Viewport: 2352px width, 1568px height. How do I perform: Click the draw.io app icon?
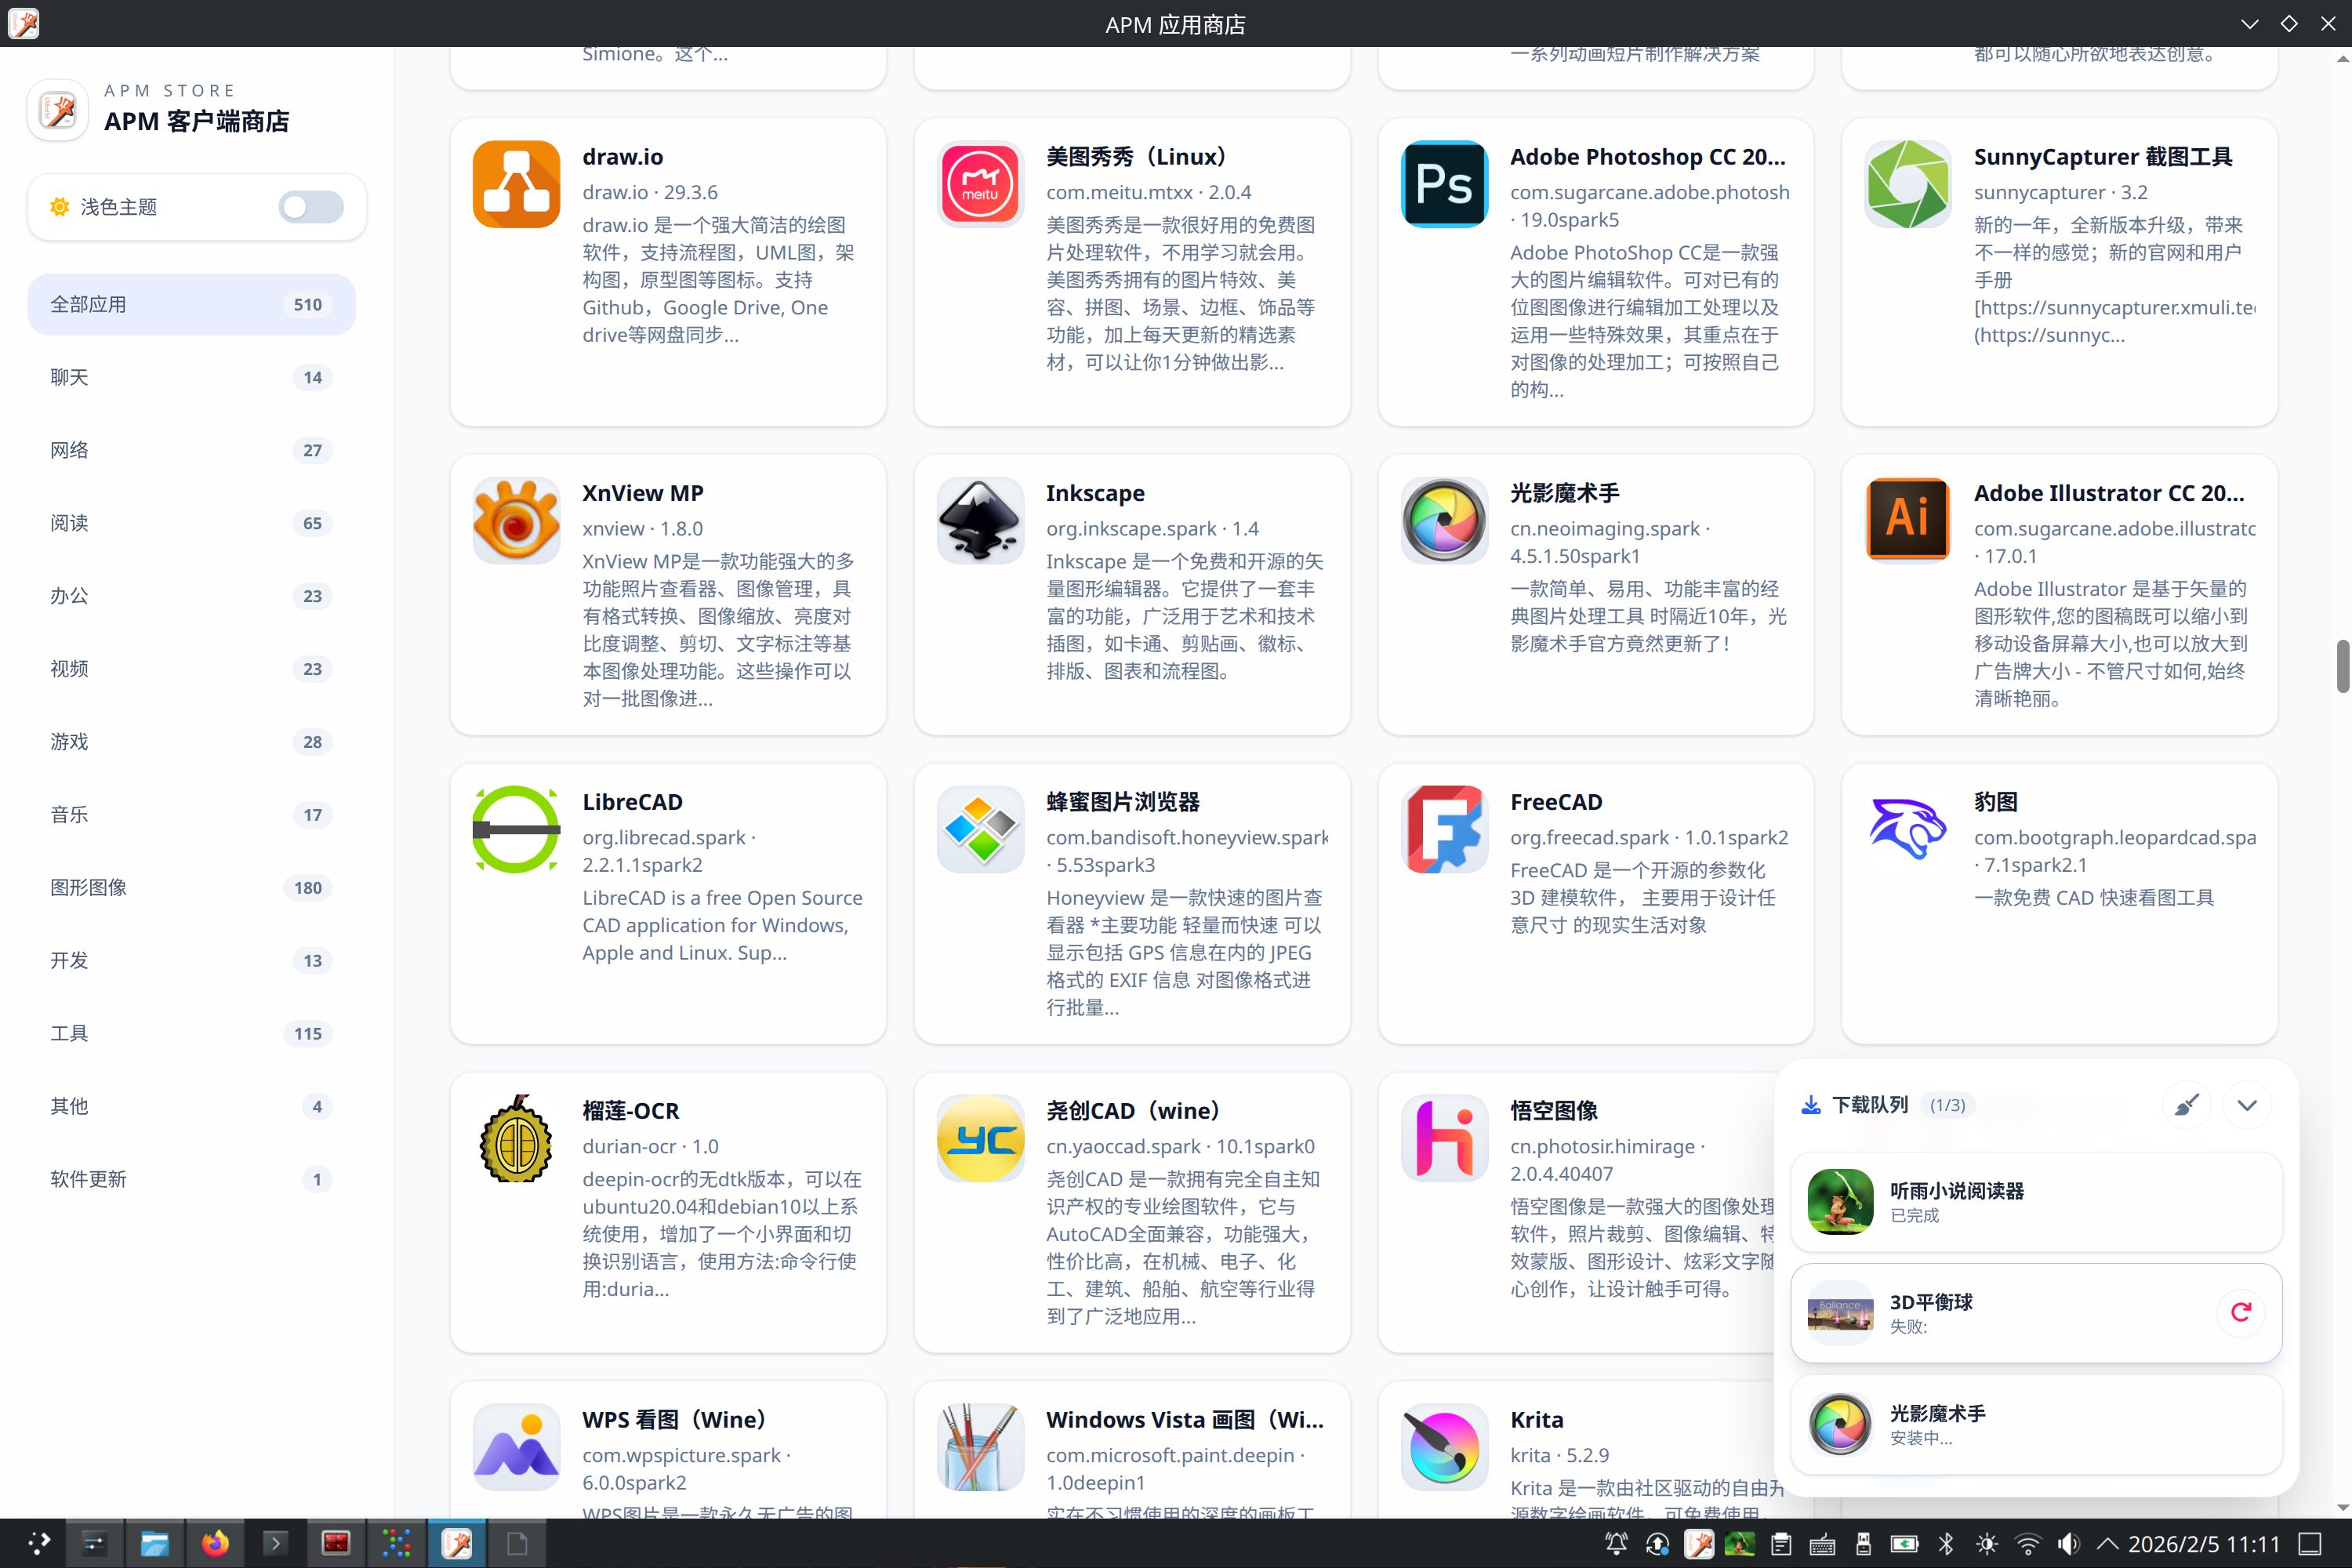tap(515, 184)
